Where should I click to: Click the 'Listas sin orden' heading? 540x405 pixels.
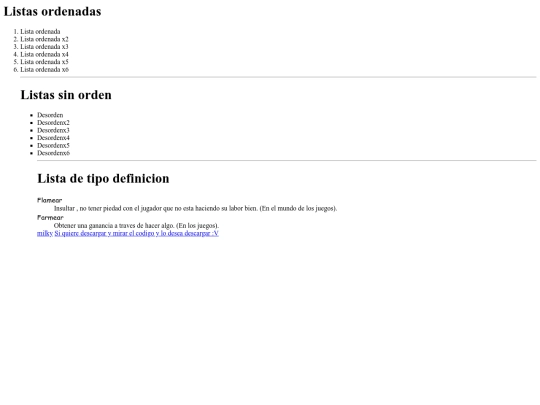point(66,95)
